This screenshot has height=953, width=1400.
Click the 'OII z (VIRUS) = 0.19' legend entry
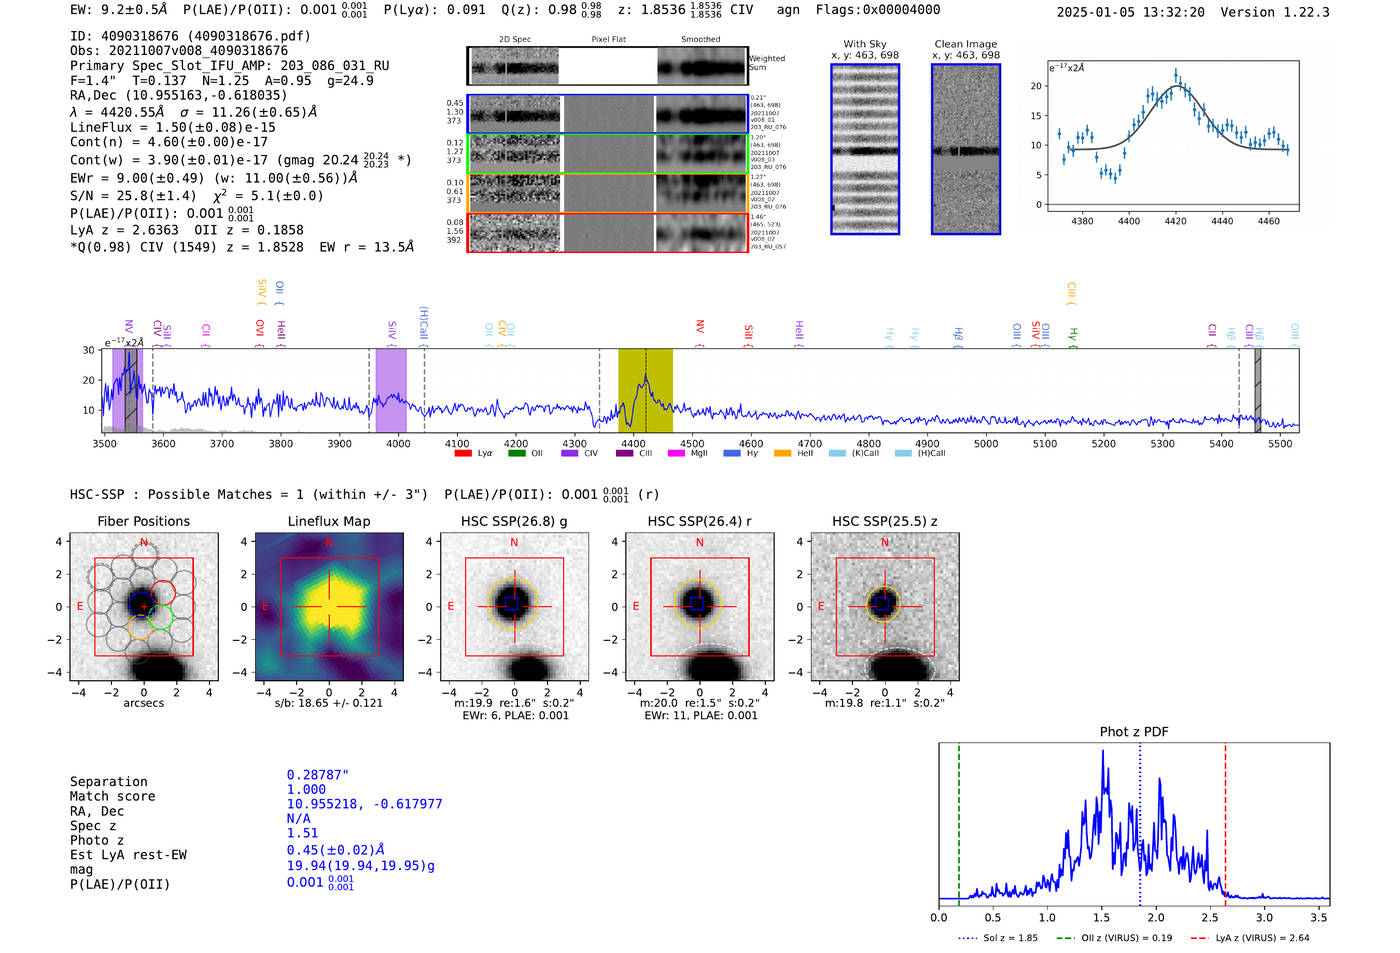[1114, 938]
